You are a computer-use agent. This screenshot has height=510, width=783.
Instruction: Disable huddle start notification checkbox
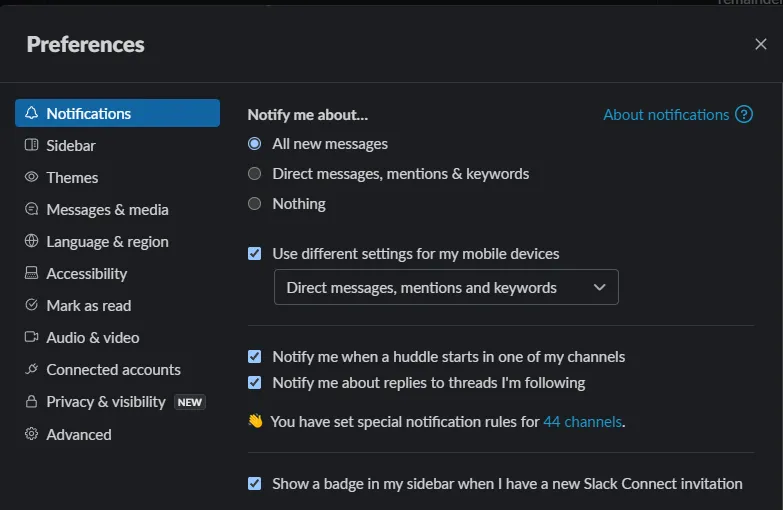coord(255,357)
